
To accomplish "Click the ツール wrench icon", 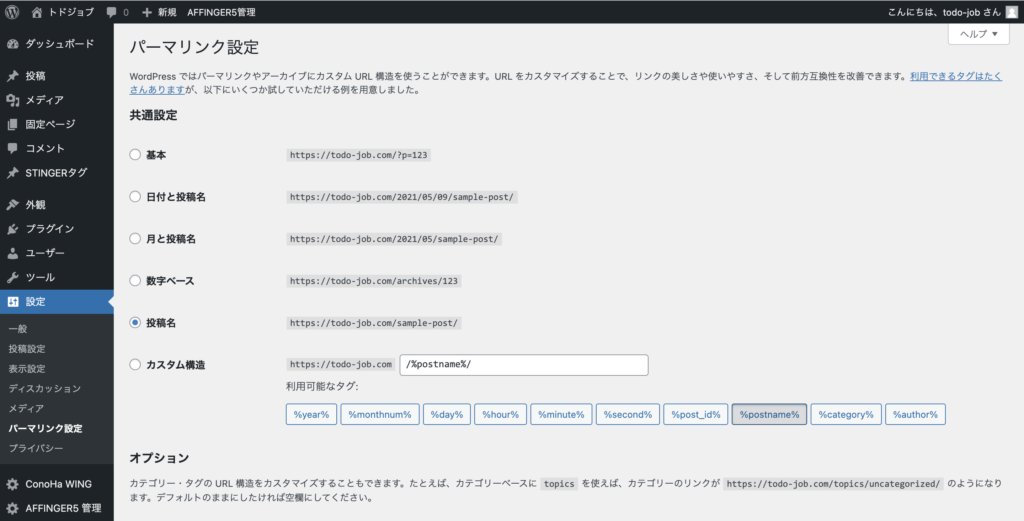I will (x=12, y=277).
